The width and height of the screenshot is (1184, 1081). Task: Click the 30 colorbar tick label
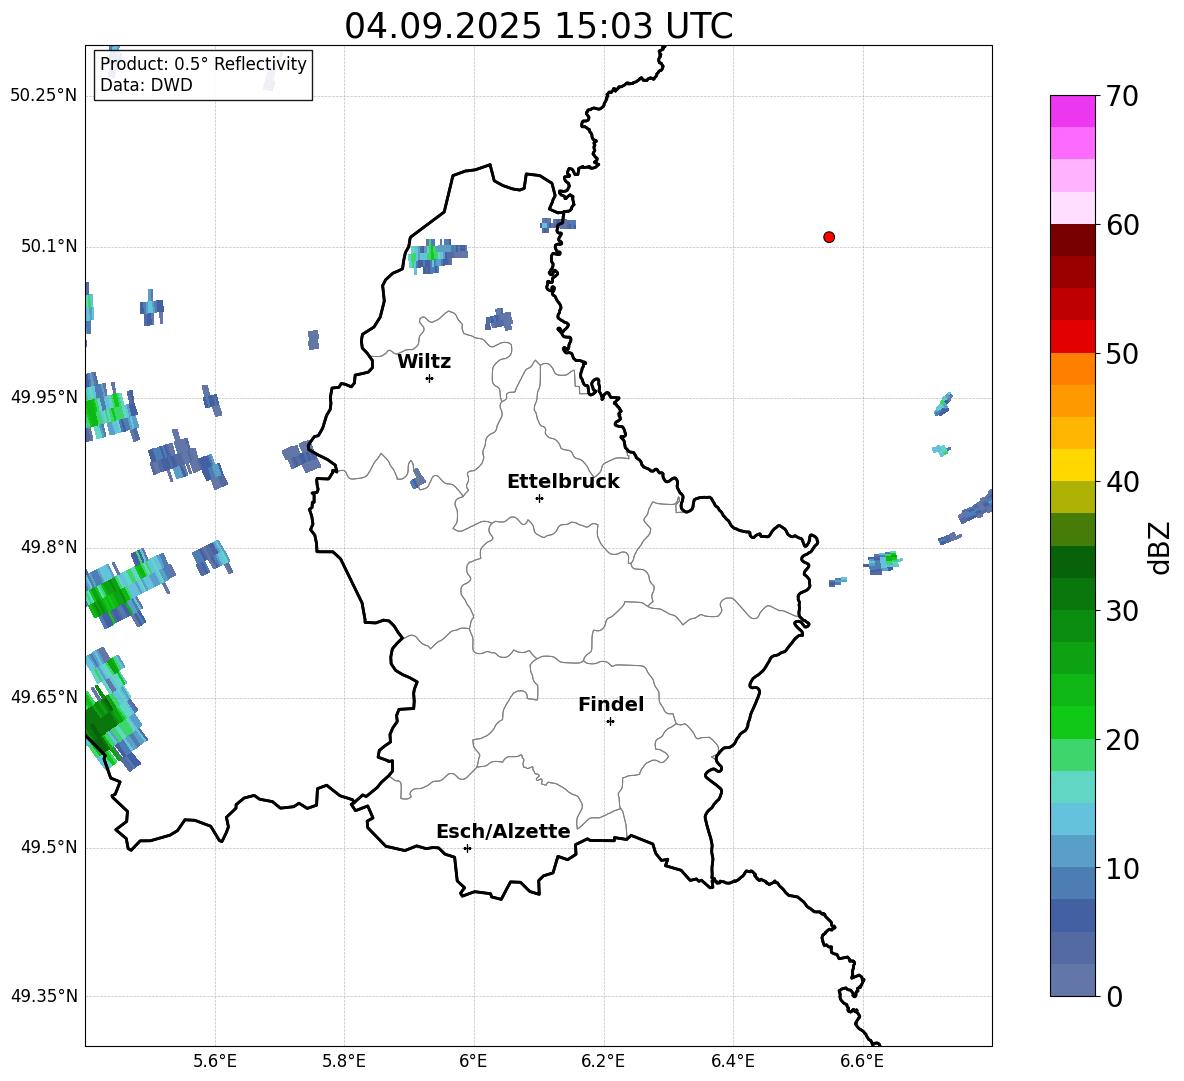(1122, 611)
